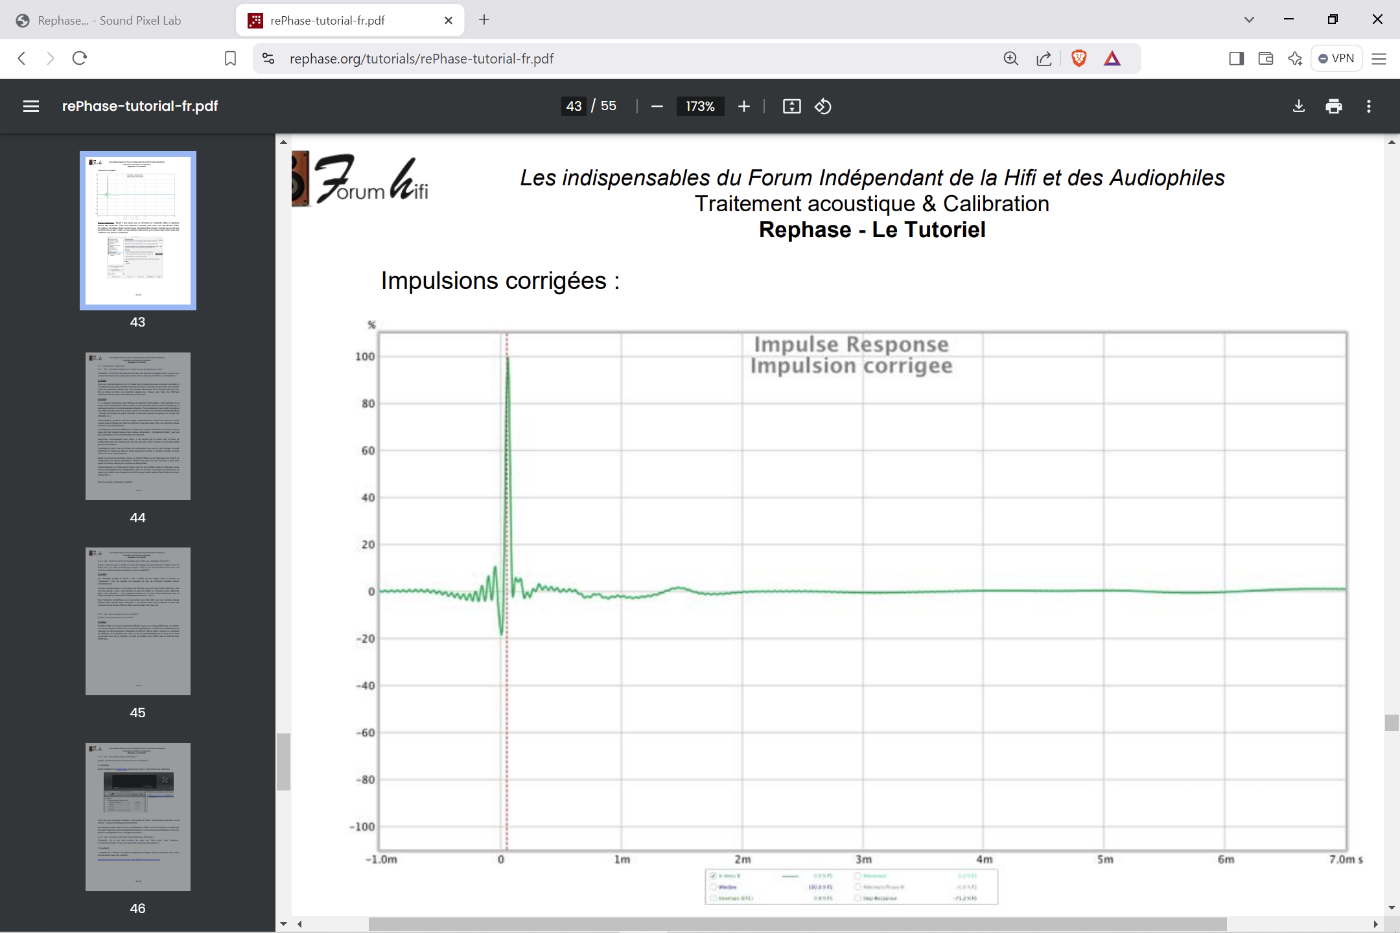1400x933 pixels.
Task: Zoom out the PDF with minus
Action: click(x=657, y=106)
